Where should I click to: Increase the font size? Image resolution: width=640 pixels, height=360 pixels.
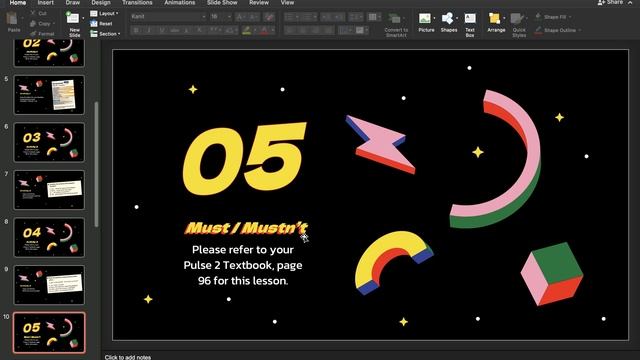[x=240, y=17]
